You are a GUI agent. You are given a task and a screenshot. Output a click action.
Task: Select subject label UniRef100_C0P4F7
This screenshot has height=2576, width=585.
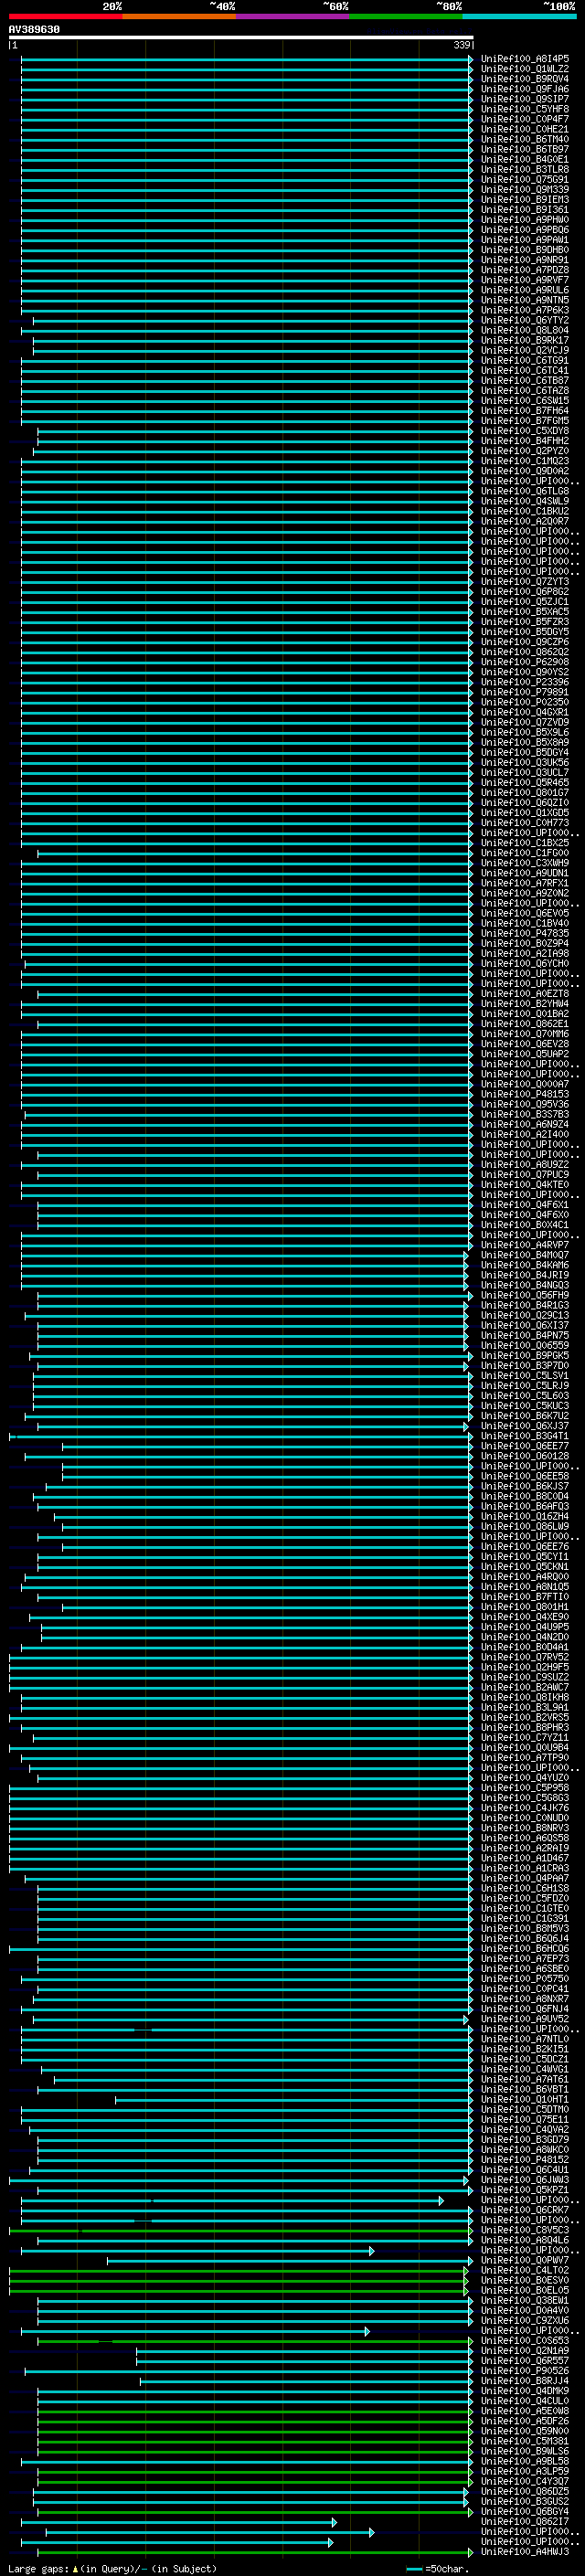(525, 119)
